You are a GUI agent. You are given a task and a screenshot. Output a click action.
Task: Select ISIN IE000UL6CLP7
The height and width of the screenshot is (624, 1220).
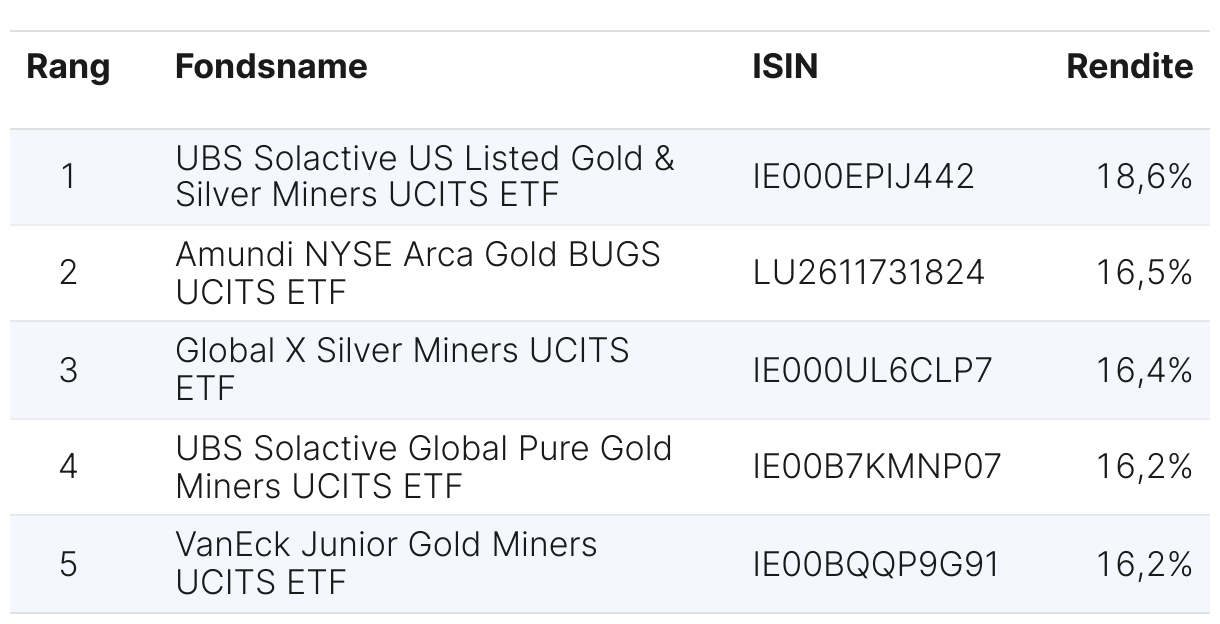pyautogui.click(x=872, y=370)
